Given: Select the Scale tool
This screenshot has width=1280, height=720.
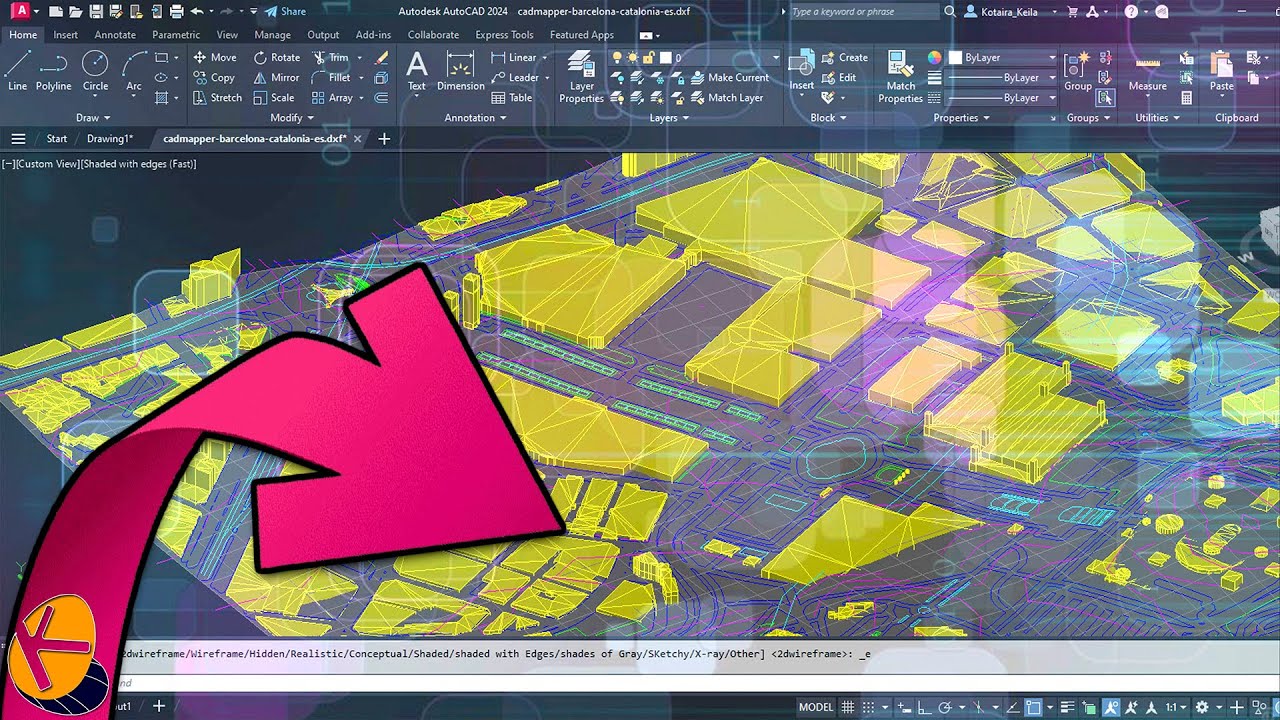Looking at the screenshot, I should click(274, 98).
